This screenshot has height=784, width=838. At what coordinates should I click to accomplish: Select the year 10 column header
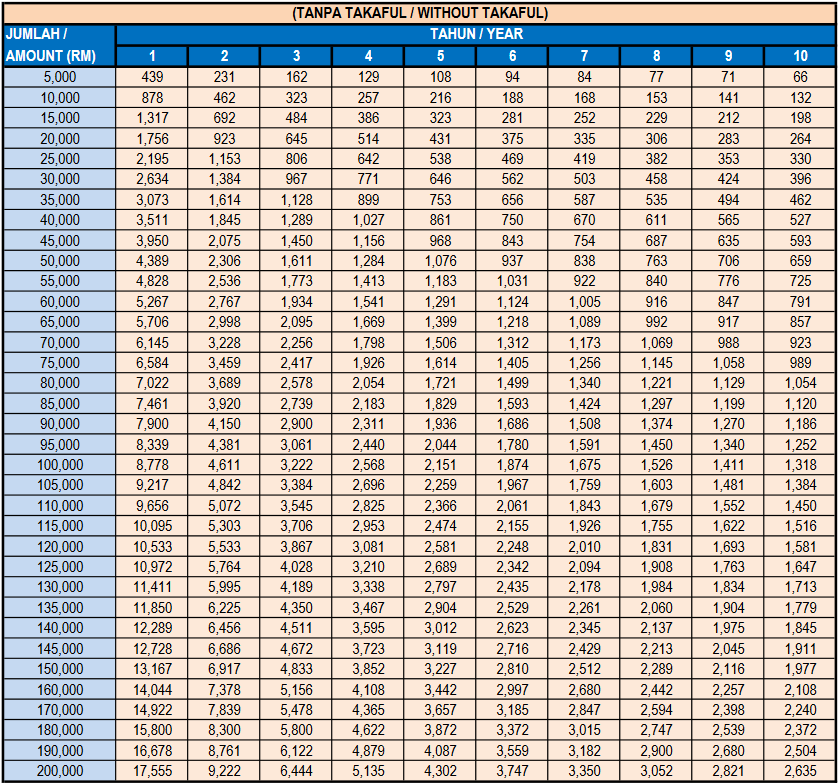tap(800, 56)
